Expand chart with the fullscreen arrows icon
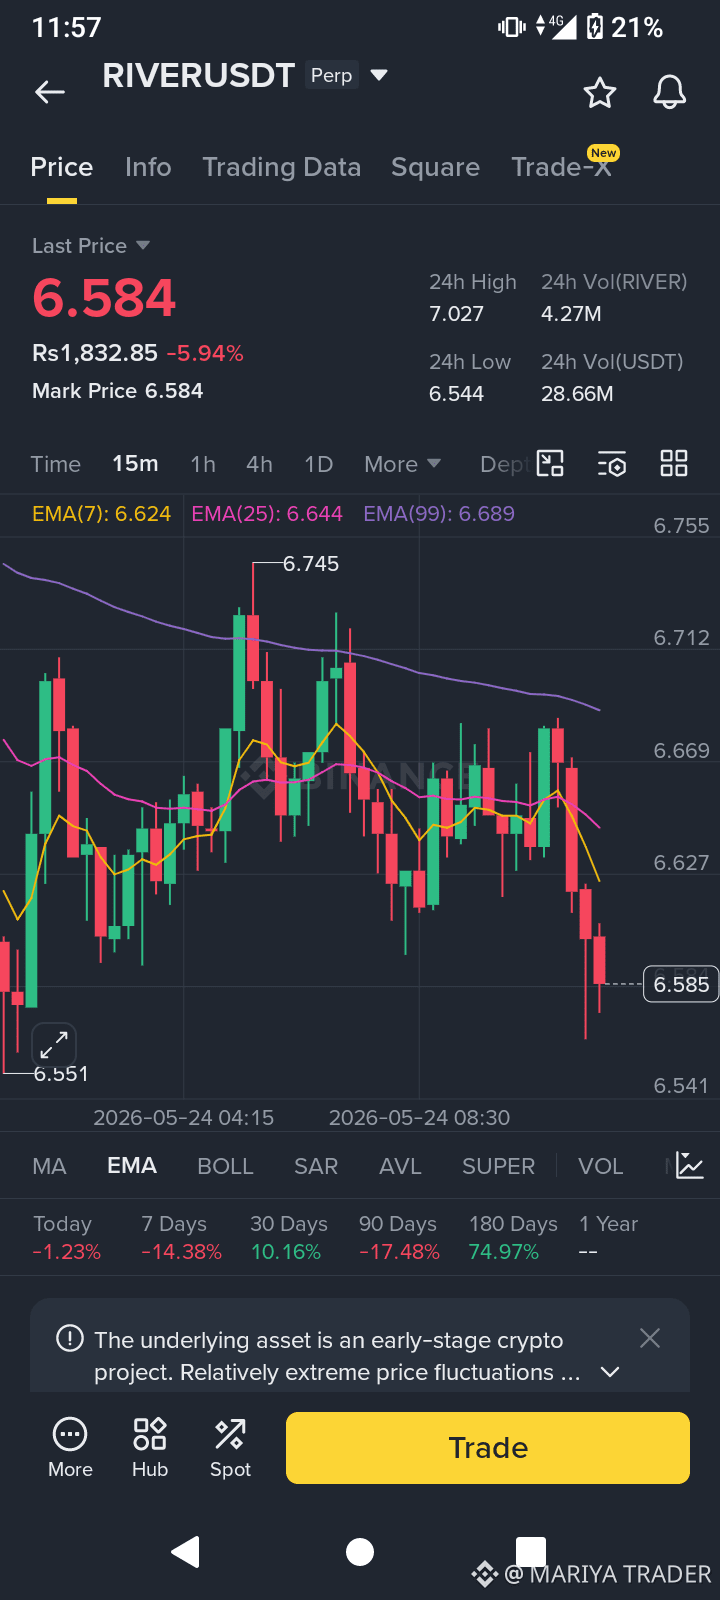This screenshot has height=1600, width=720. click(x=54, y=1045)
